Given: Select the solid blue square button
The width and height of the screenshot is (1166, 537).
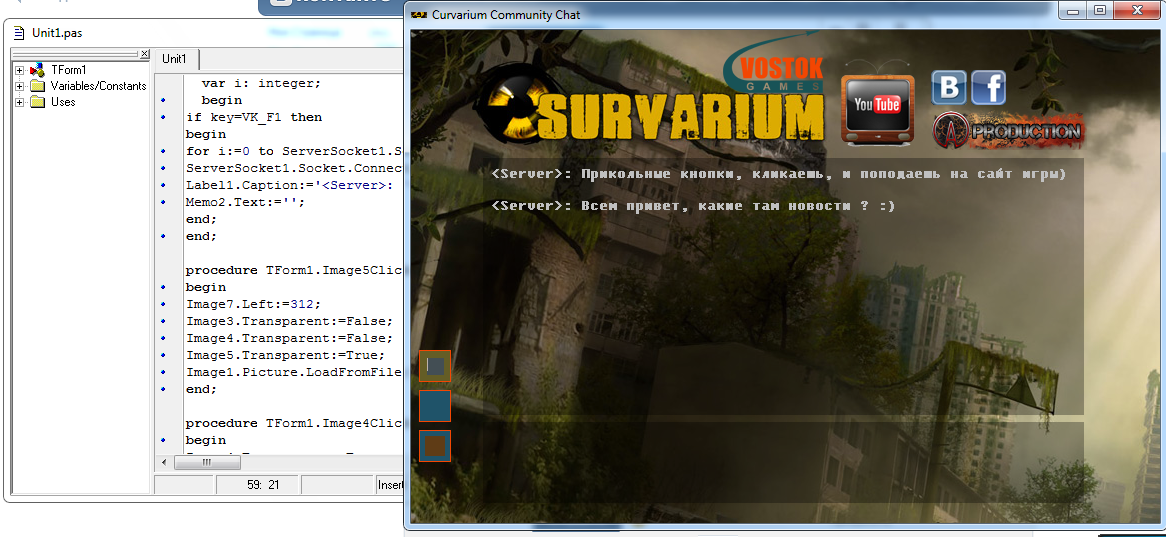Looking at the screenshot, I should (x=435, y=406).
